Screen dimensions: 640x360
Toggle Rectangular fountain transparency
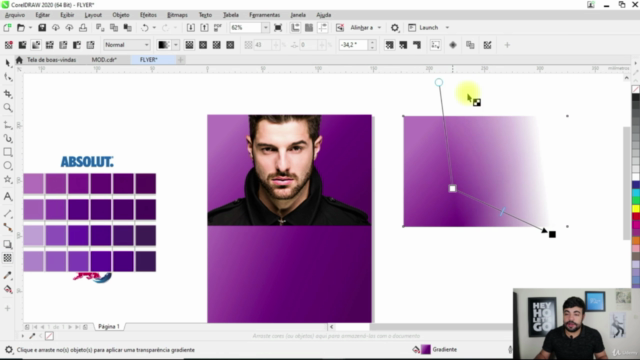pyautogui.click(x=230, y=45)
